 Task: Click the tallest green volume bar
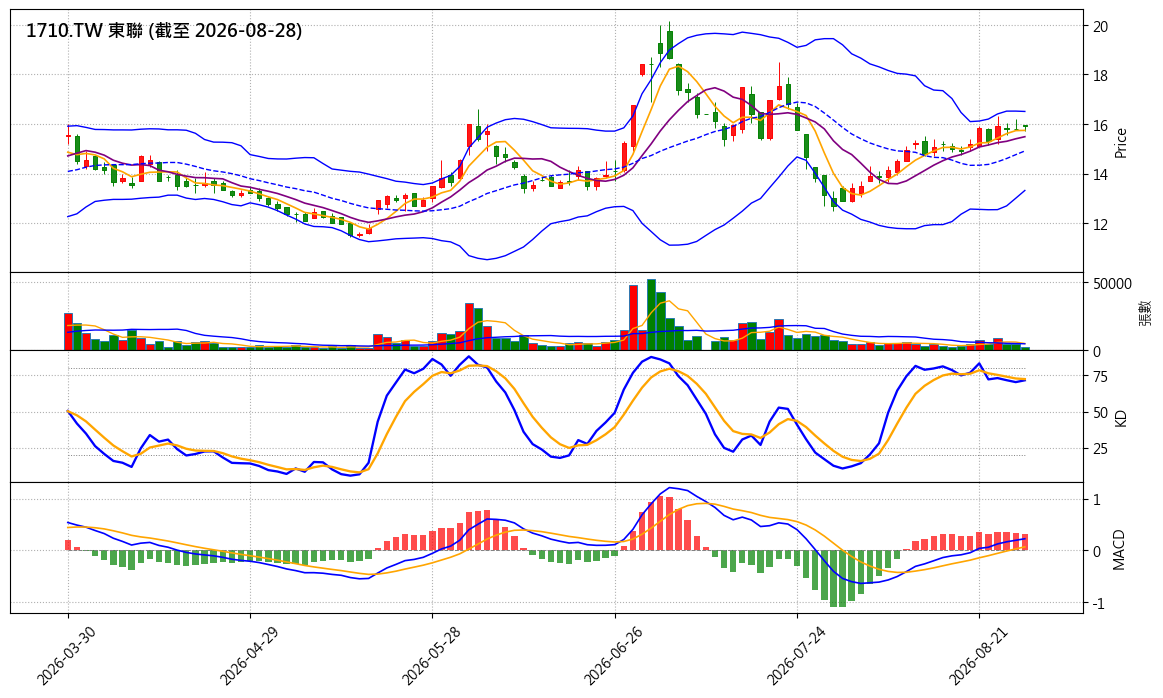(651, 315)
